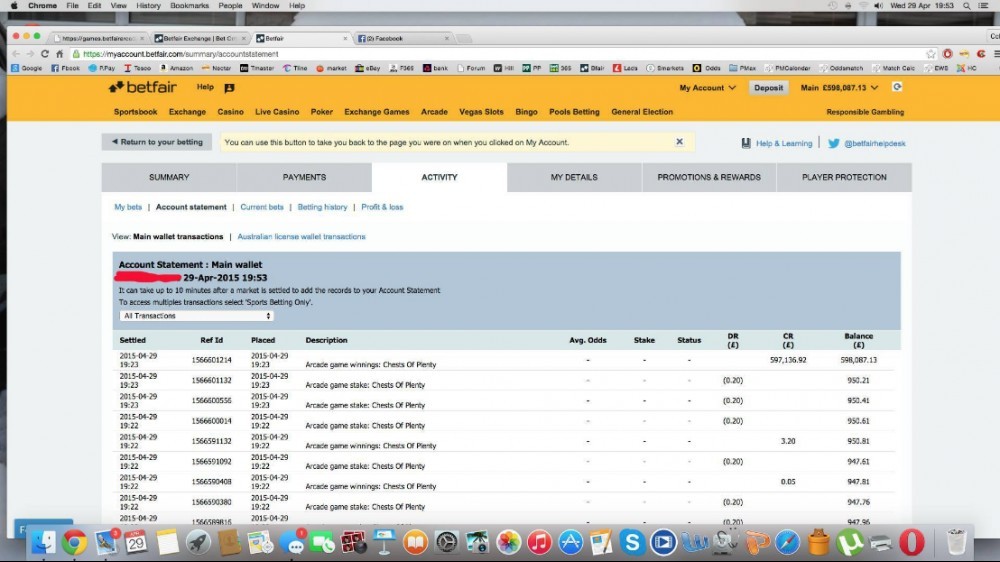Open App Store from the dock
Image resolution: width=1000 pixels, height=562 pixels.
(x=571, y=542)
